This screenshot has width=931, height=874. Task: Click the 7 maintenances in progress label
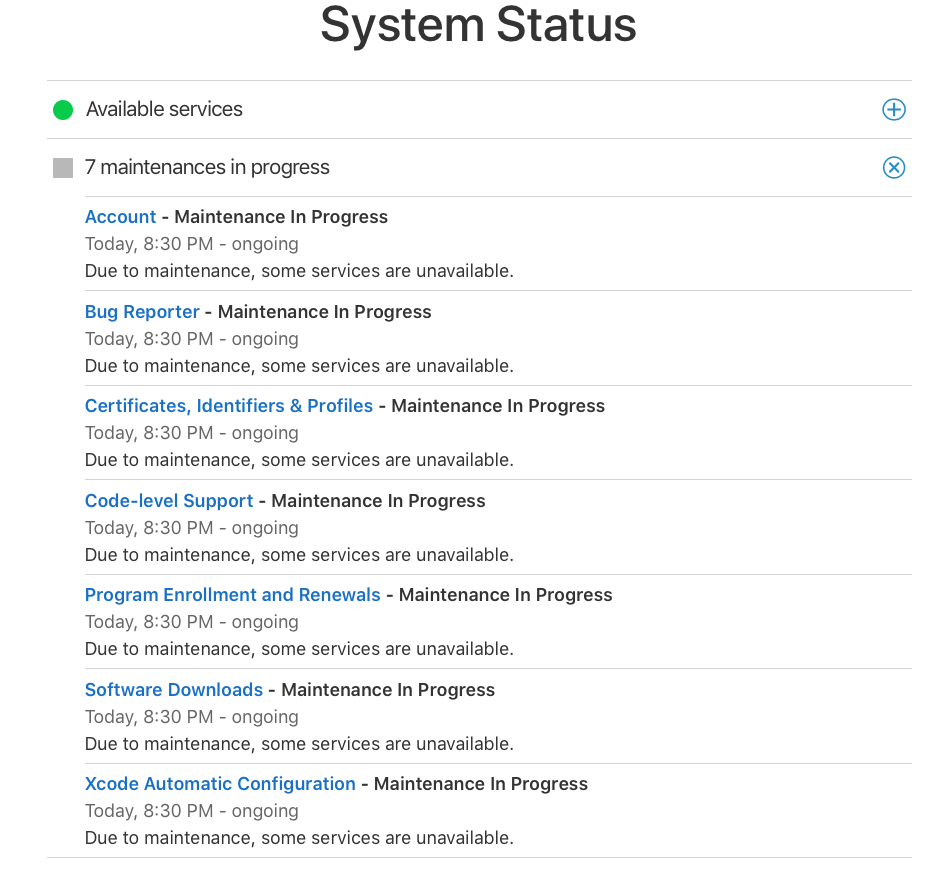[x=207, y=167]
